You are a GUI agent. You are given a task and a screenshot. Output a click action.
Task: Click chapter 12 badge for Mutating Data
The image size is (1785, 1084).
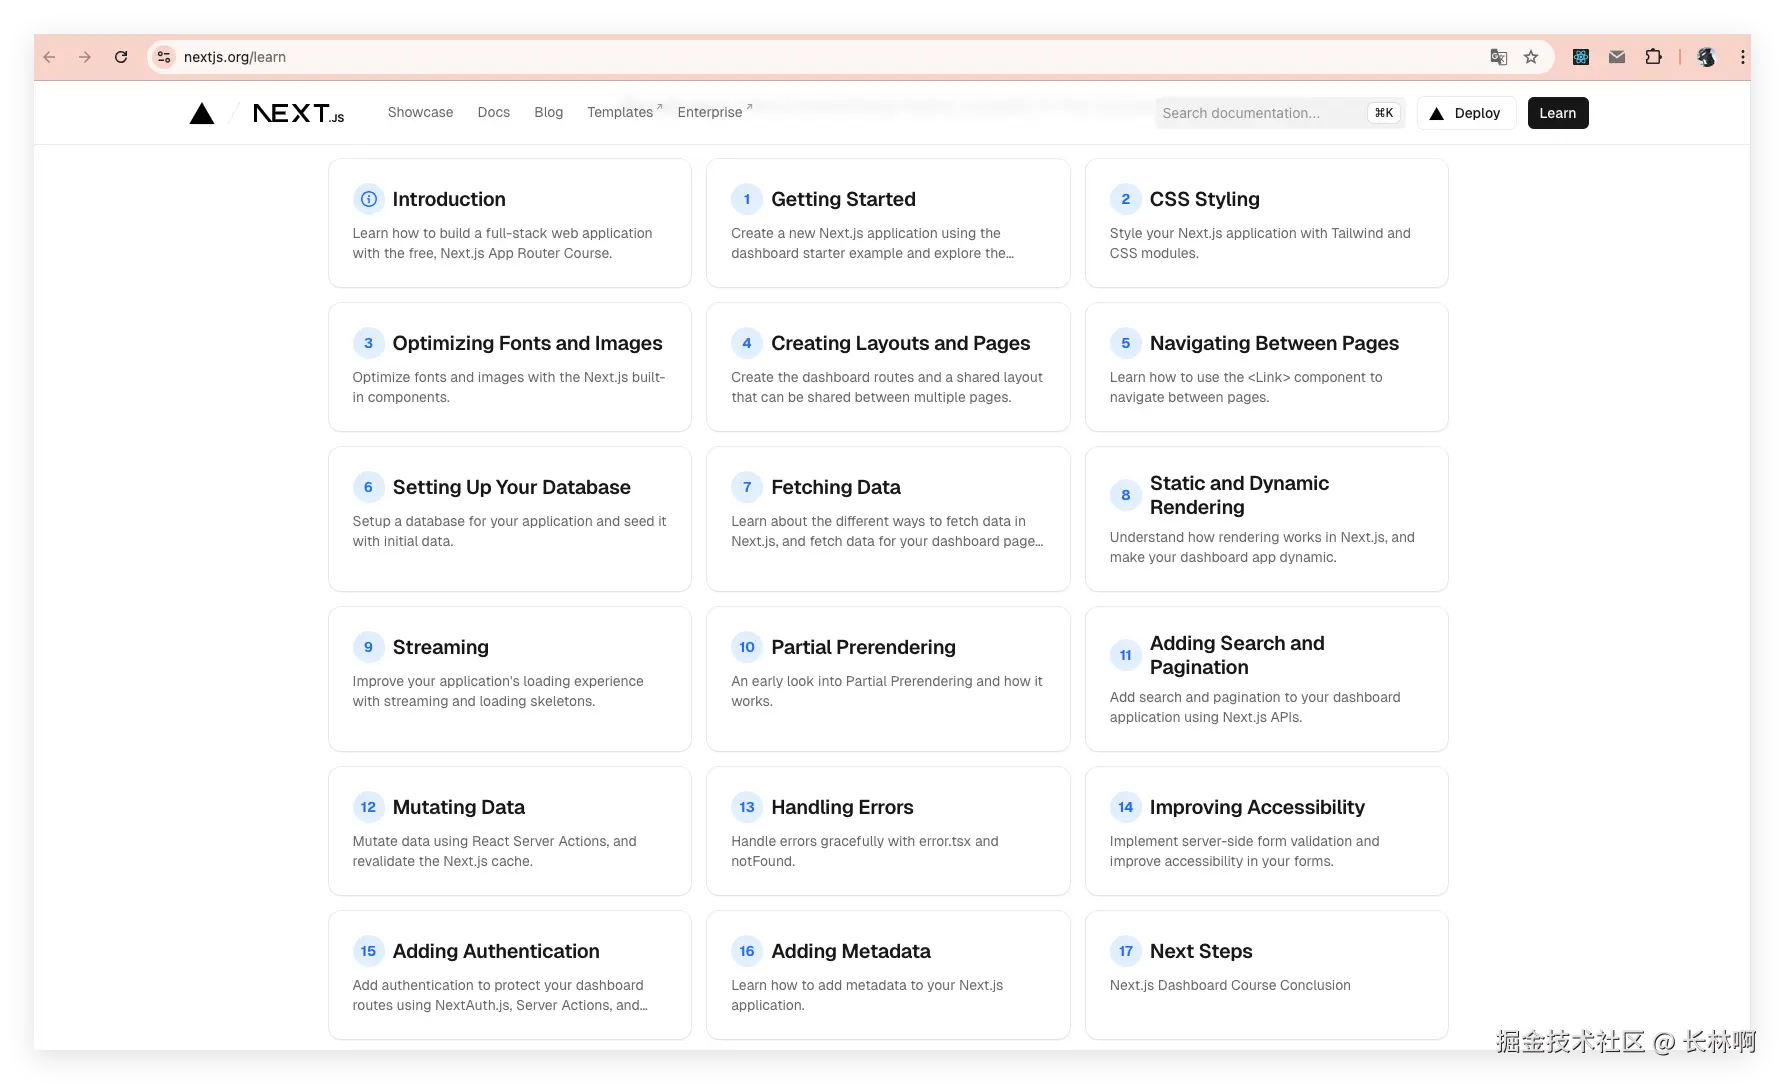pos(368,807)
